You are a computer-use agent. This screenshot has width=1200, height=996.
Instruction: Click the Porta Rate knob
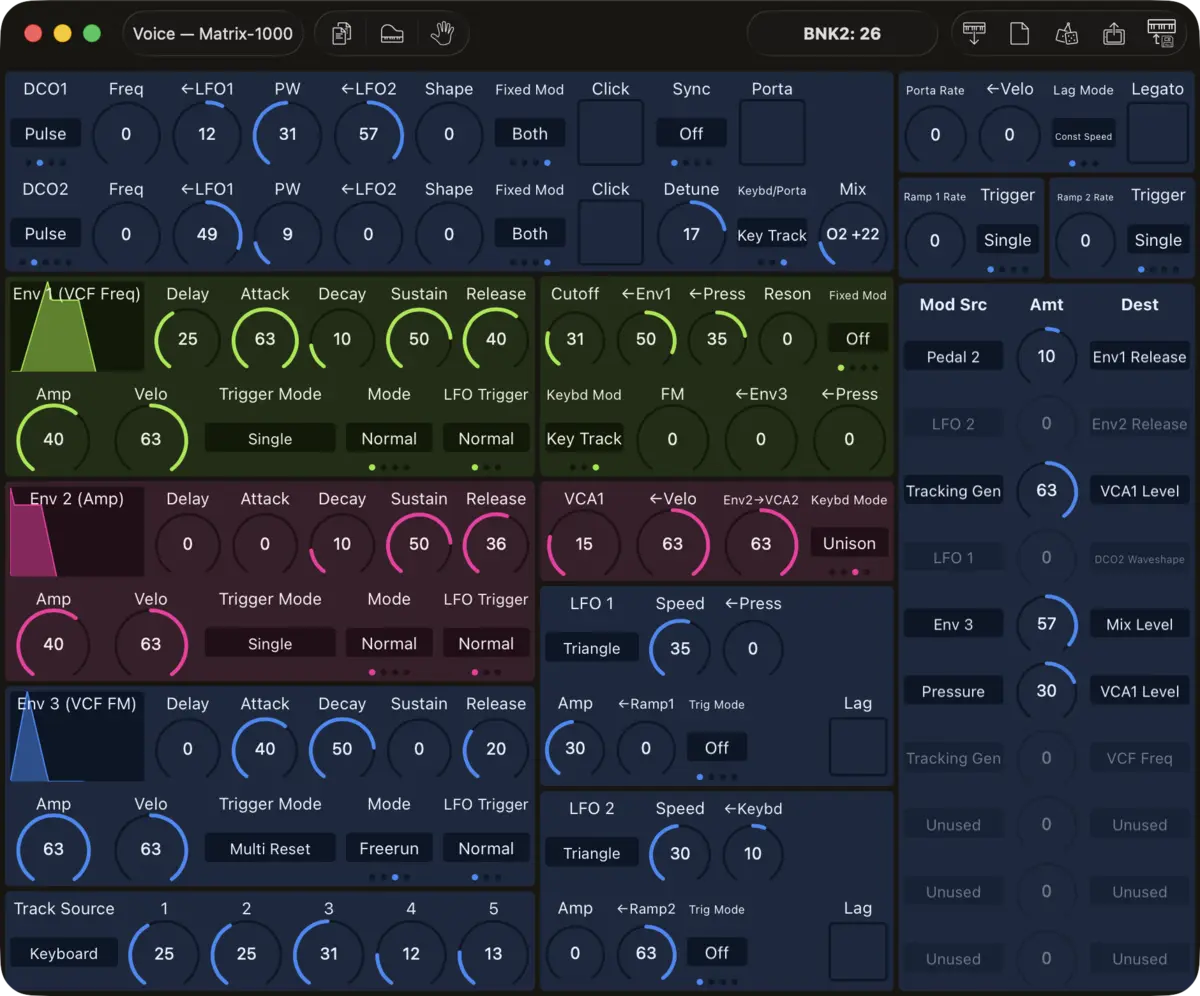[935, 135]
